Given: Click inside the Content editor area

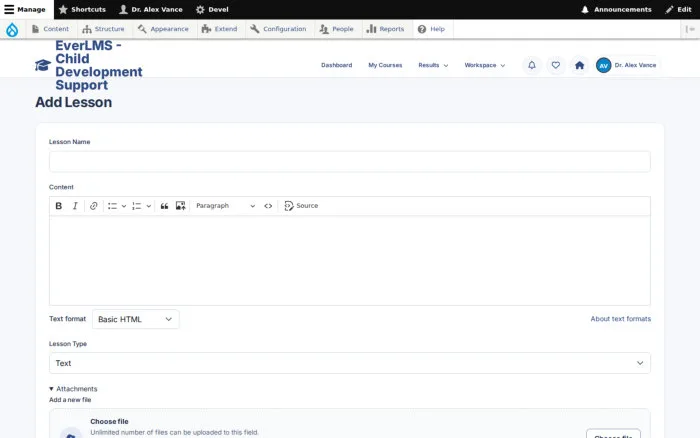Looking at the screenshot, I should tap(350, 261).
